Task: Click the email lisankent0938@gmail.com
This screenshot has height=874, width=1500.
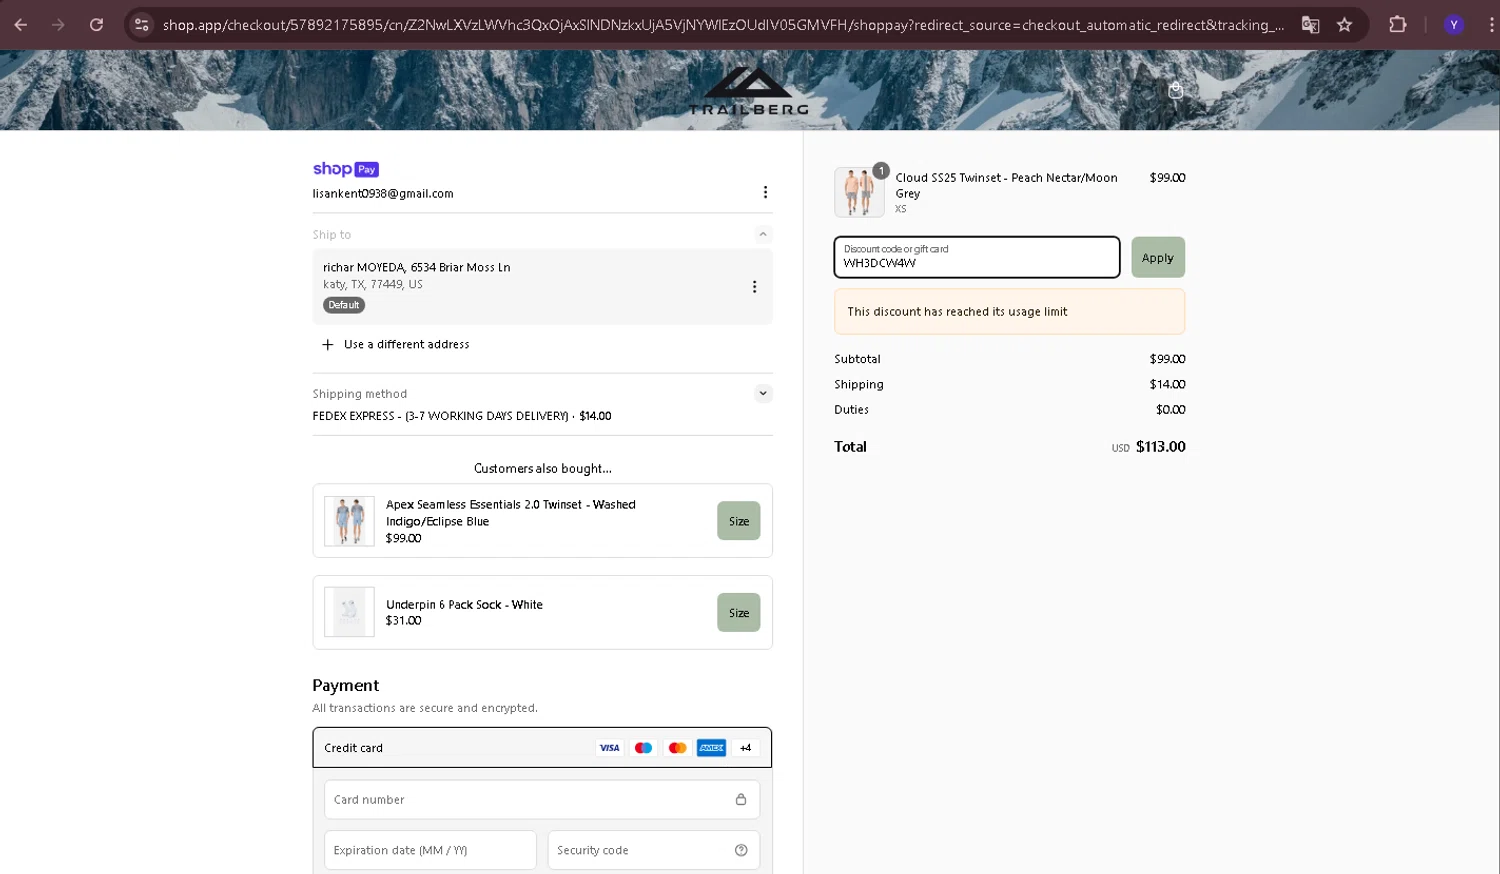Action: [383, 194]
